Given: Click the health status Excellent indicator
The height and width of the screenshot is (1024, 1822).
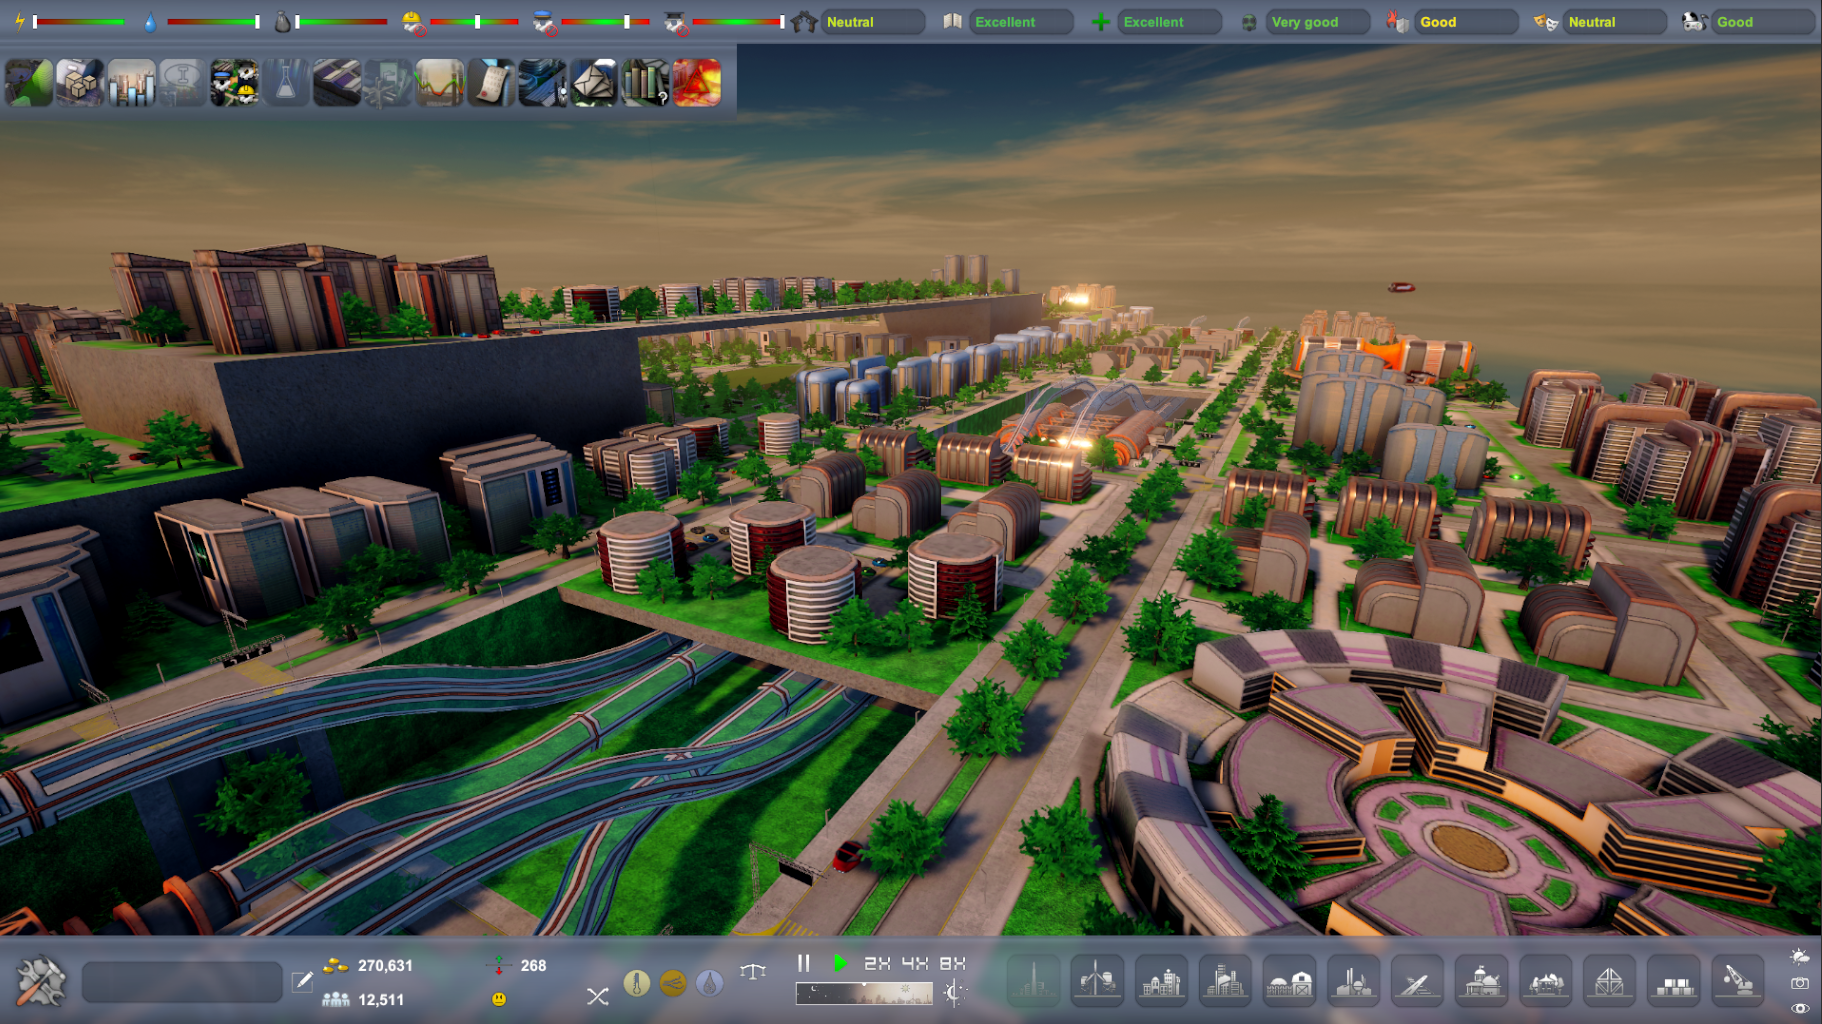Looking at the screenshot, I should click(x=1169, y=22).
